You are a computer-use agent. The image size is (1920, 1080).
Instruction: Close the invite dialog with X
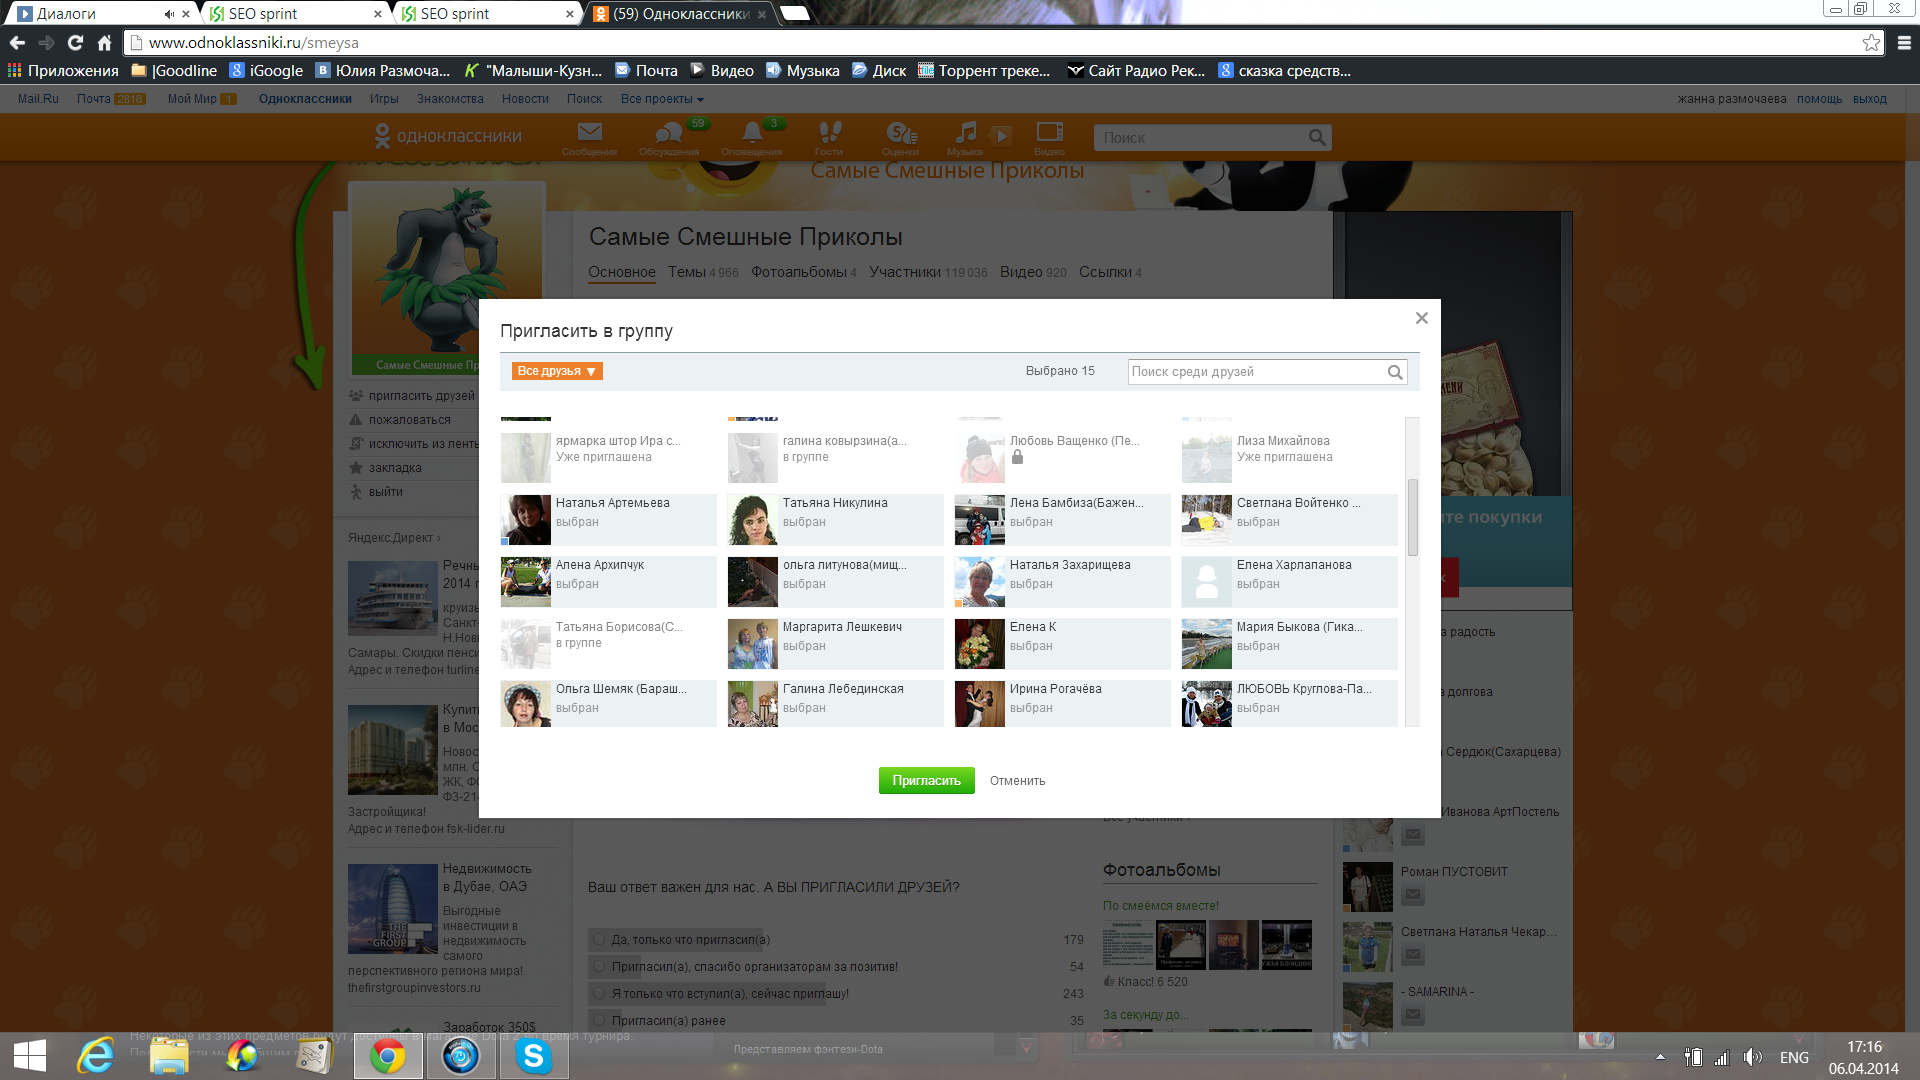pos(1421,318)
